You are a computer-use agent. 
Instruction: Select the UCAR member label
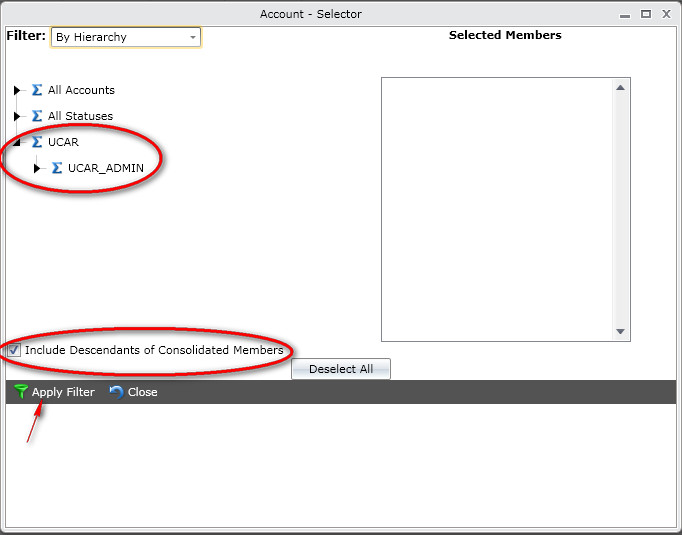point(64,142)
